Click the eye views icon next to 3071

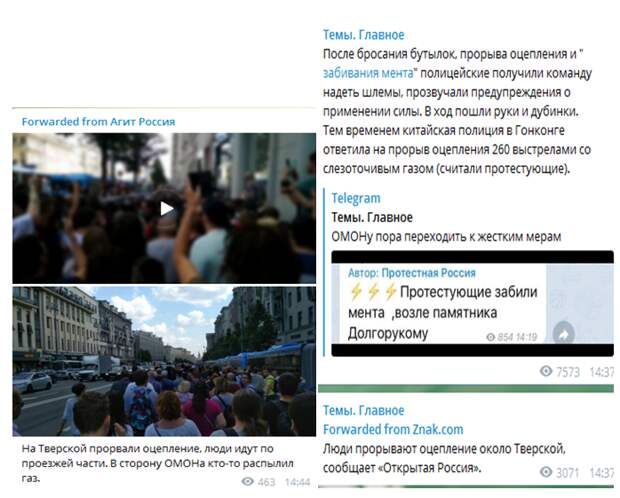546,472
